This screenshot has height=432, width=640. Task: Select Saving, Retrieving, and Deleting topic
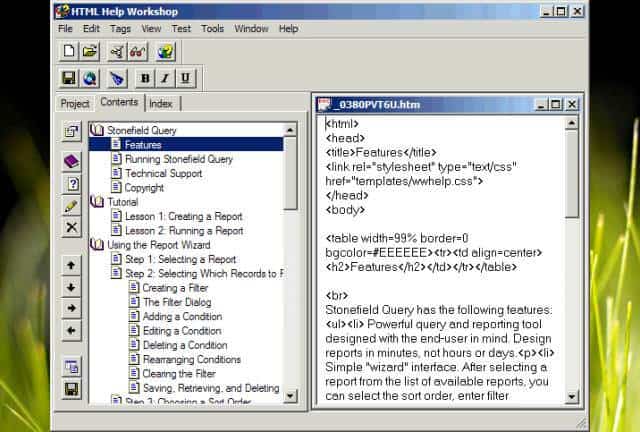click(x=211, y=388)
